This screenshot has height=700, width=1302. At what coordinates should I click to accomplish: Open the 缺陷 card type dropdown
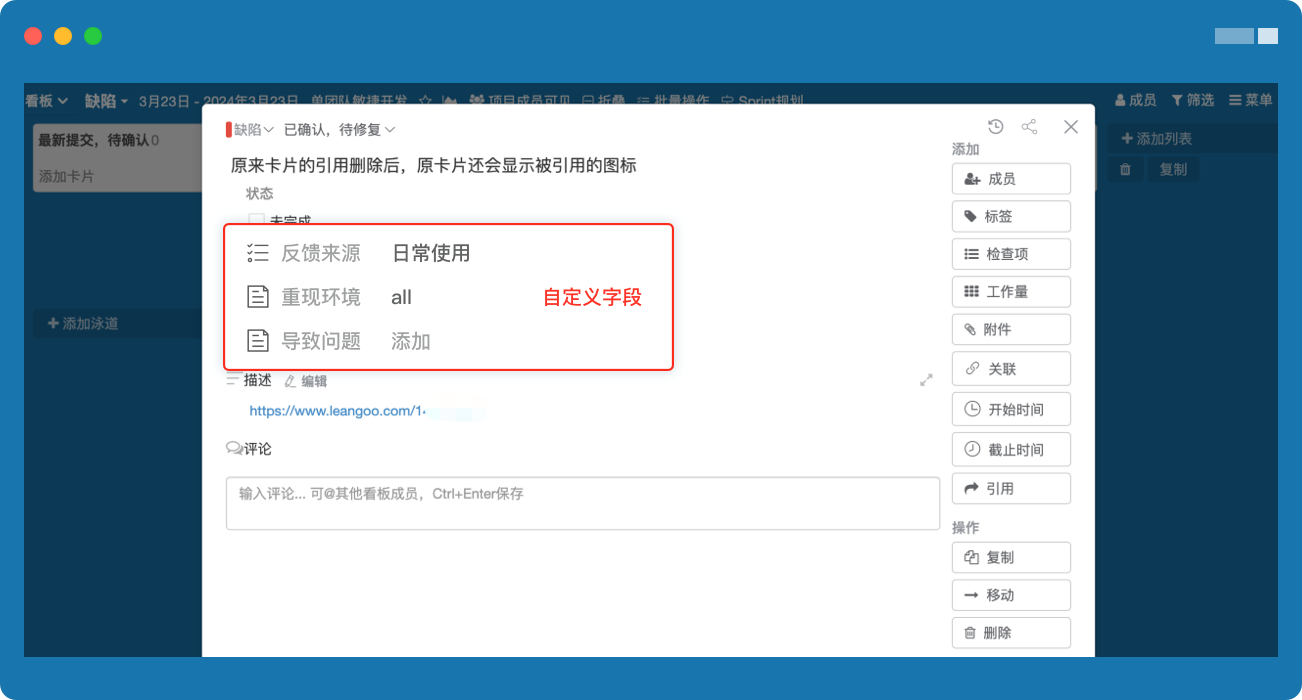coord(252,129)
